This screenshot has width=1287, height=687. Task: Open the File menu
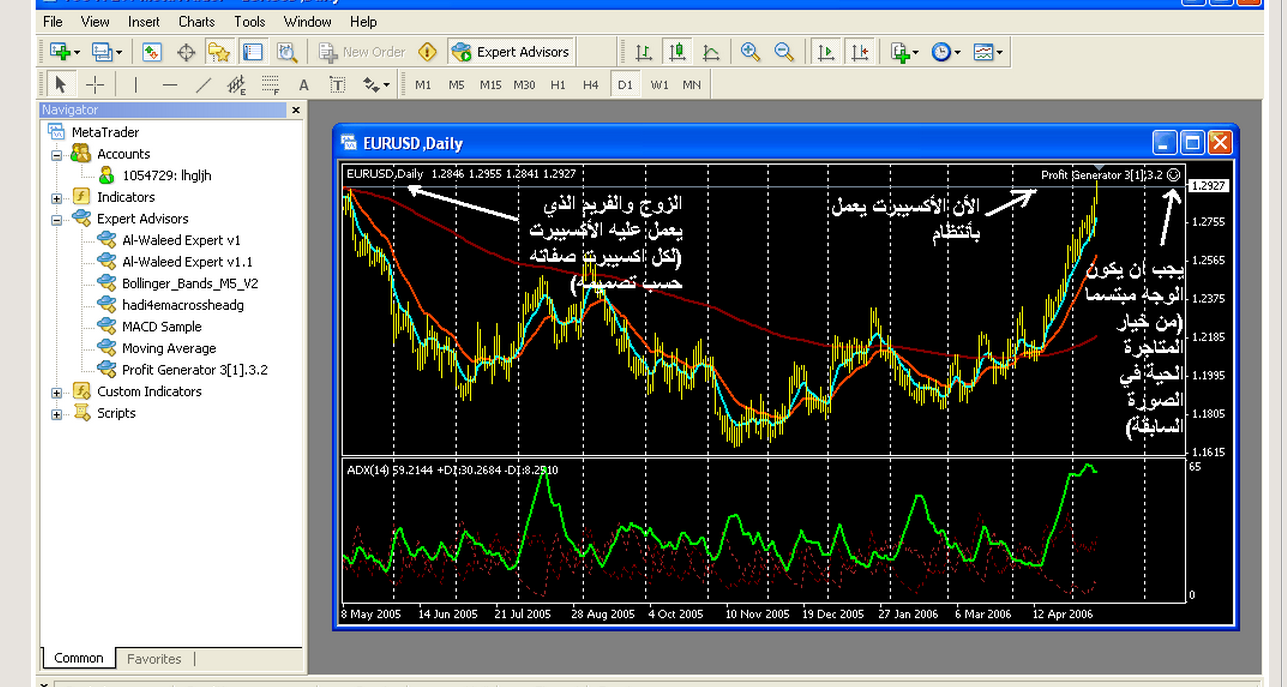click(x=53, y=21)
